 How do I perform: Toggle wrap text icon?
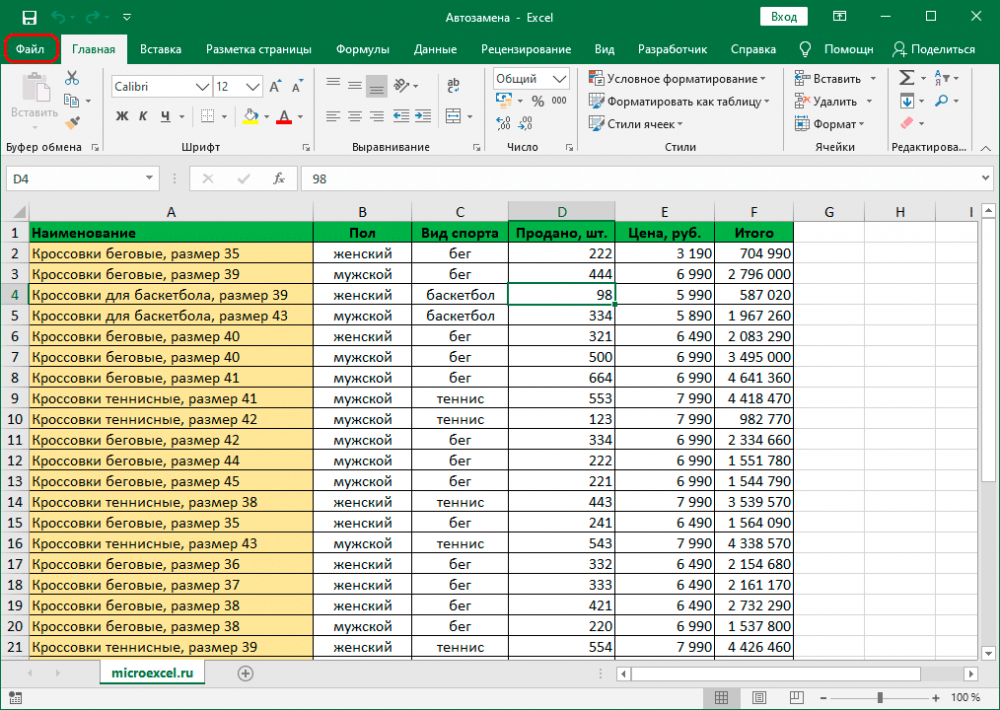coord(453,85)
